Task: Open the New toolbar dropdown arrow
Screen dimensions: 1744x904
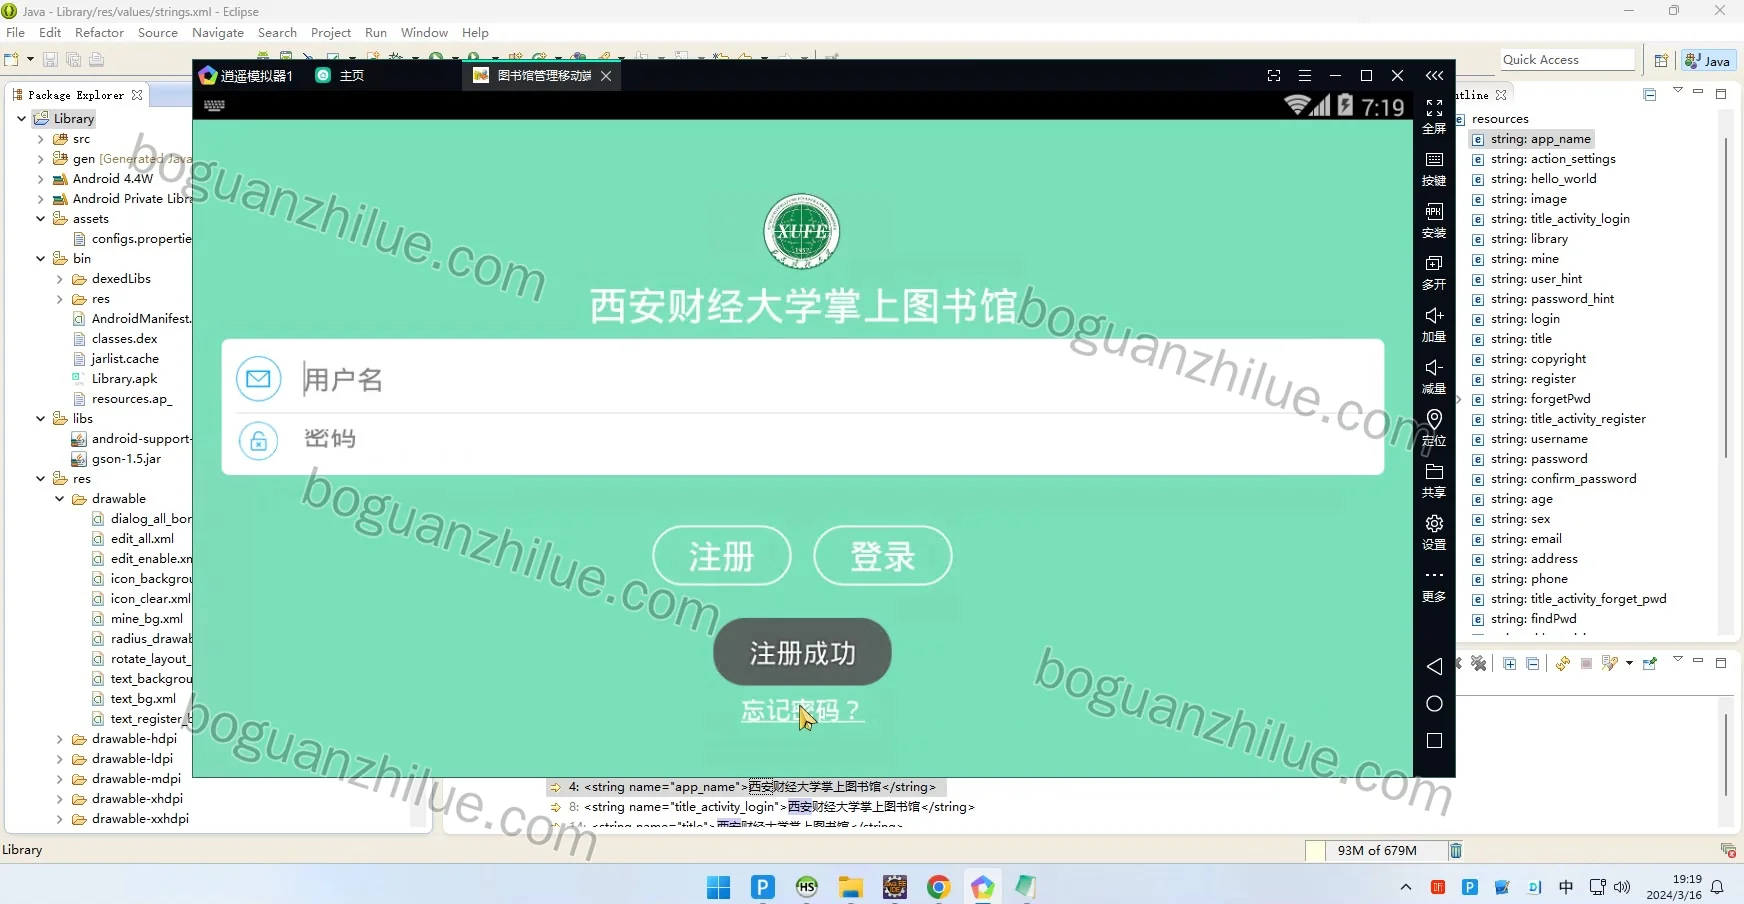Action: 30,60
